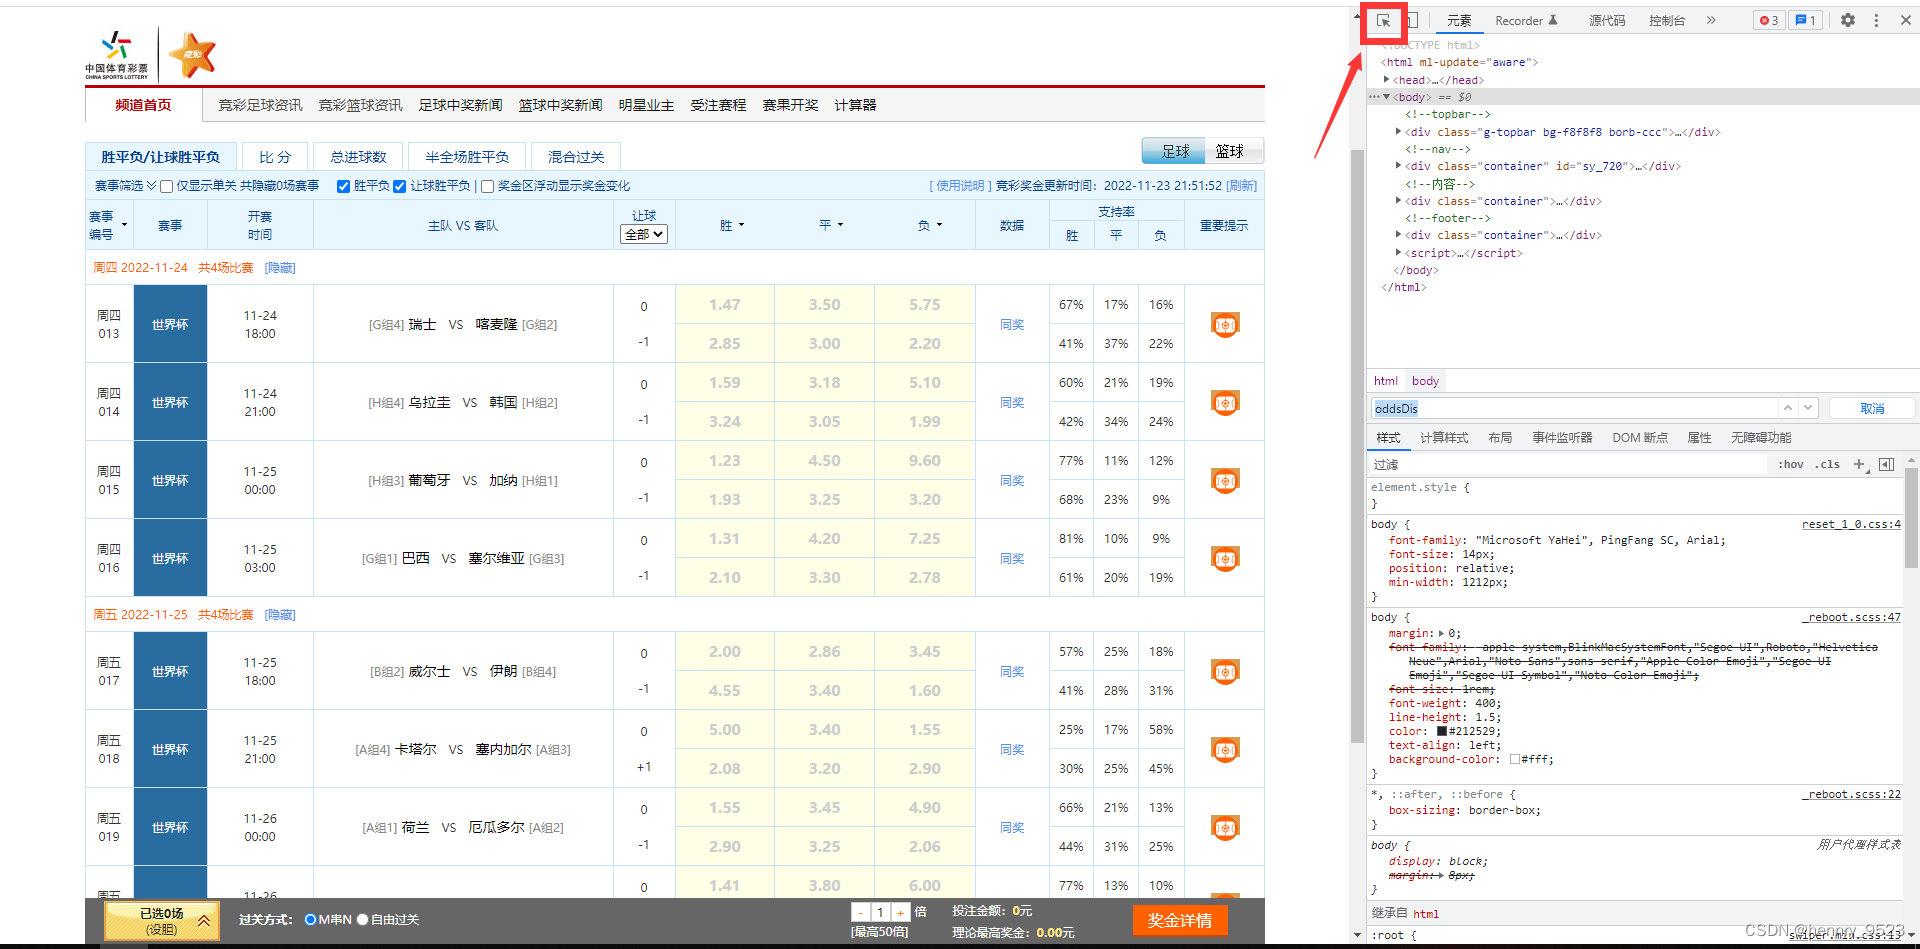1920x949 pixels.
Task: Decrease the bet multiple with the minus button
Action: 861,912
